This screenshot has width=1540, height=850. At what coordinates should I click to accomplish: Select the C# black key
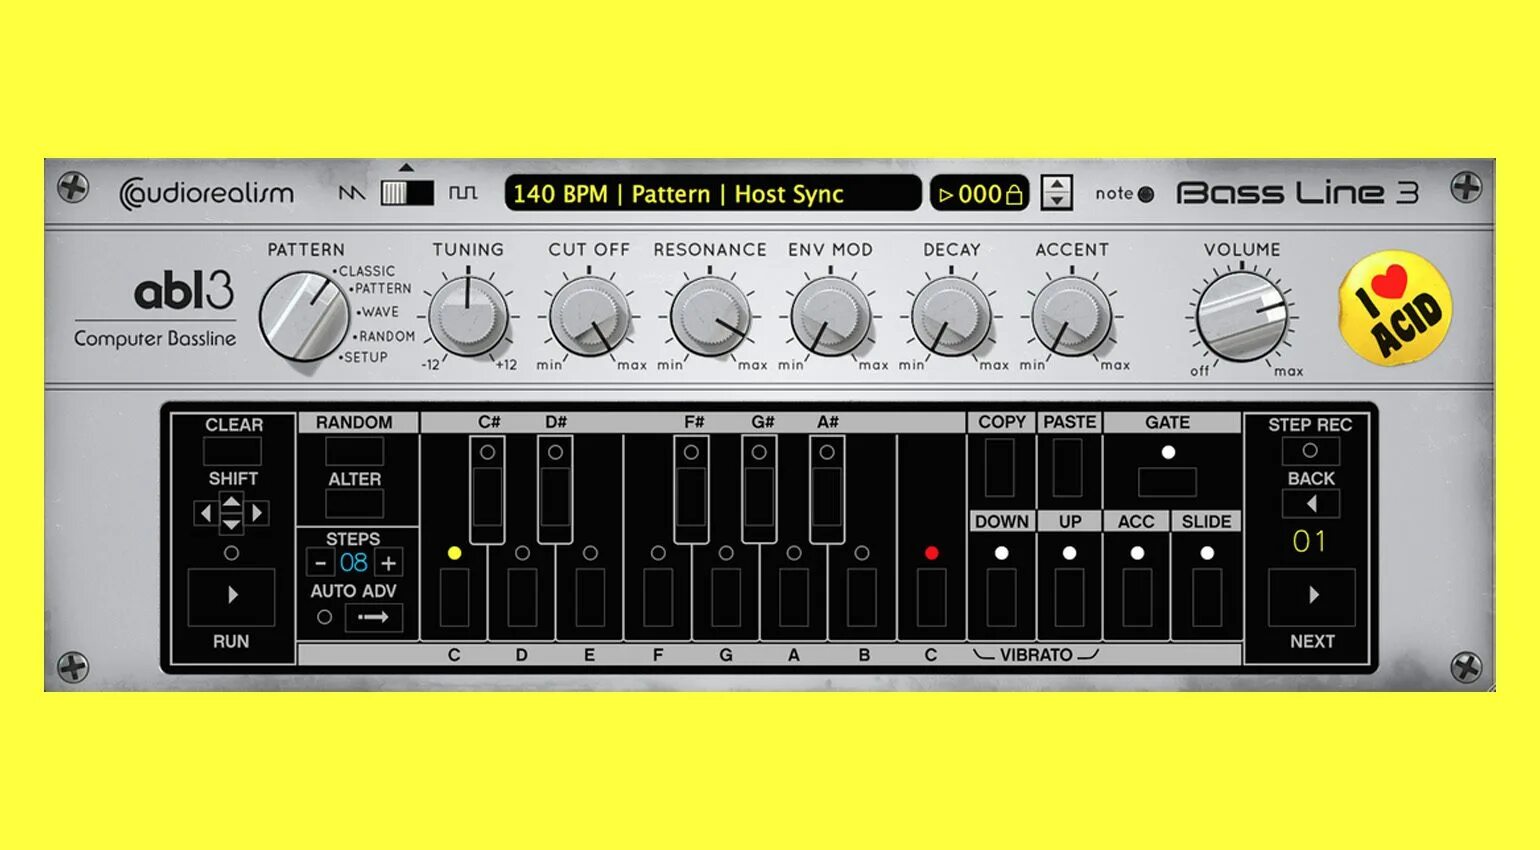point(487,489)
